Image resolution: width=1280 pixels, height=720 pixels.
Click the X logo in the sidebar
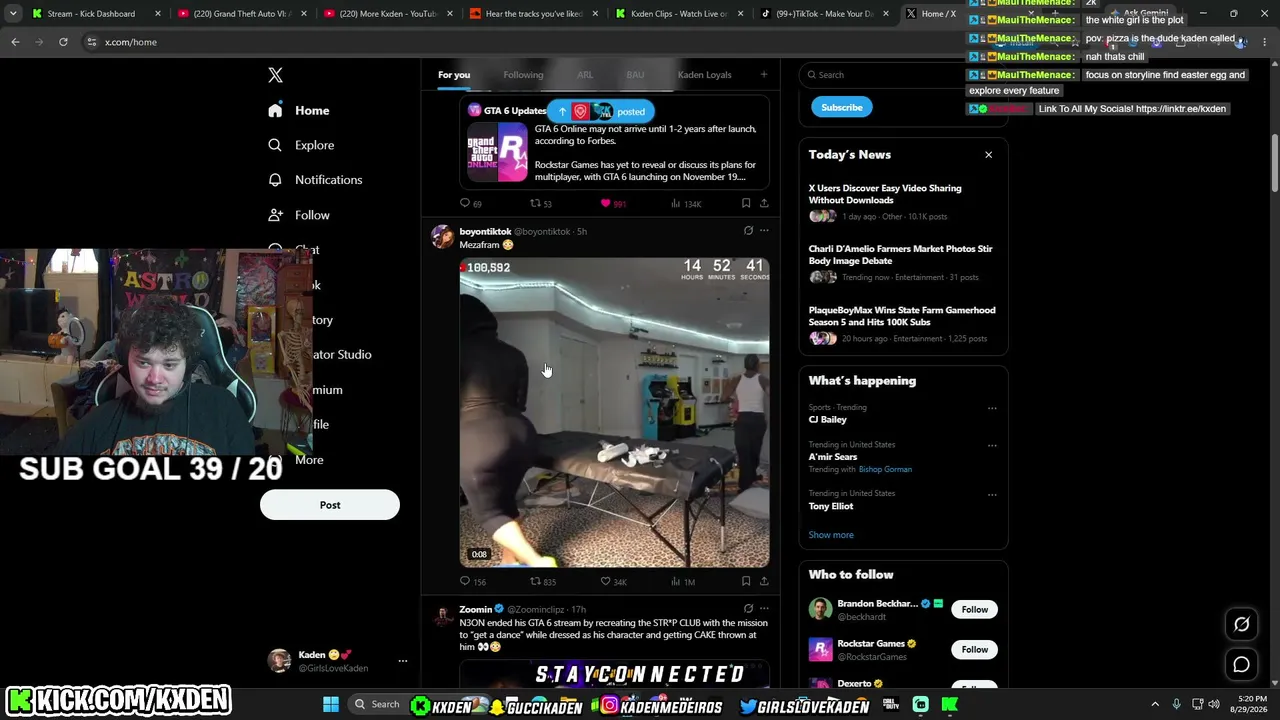[275, 75]
